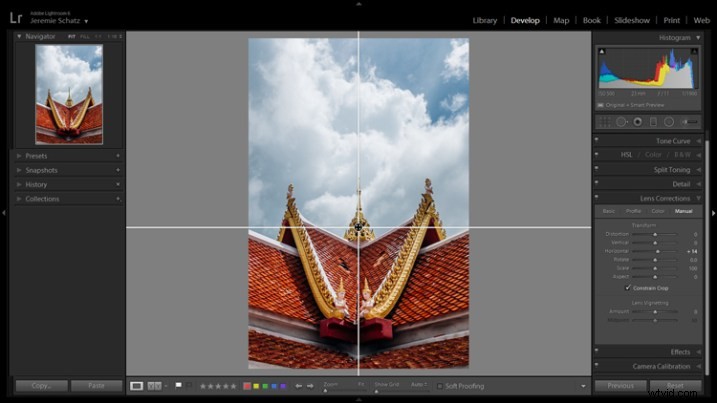Viewport: 717px width, 403px height.
Task: Switch to the Map module
Action: point(561,20)
